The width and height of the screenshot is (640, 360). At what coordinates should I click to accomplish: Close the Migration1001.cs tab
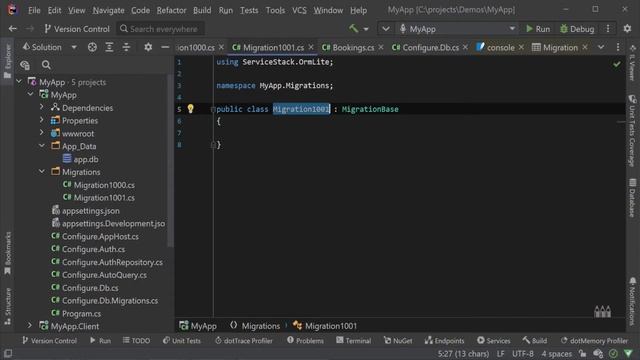click(311, 47)
